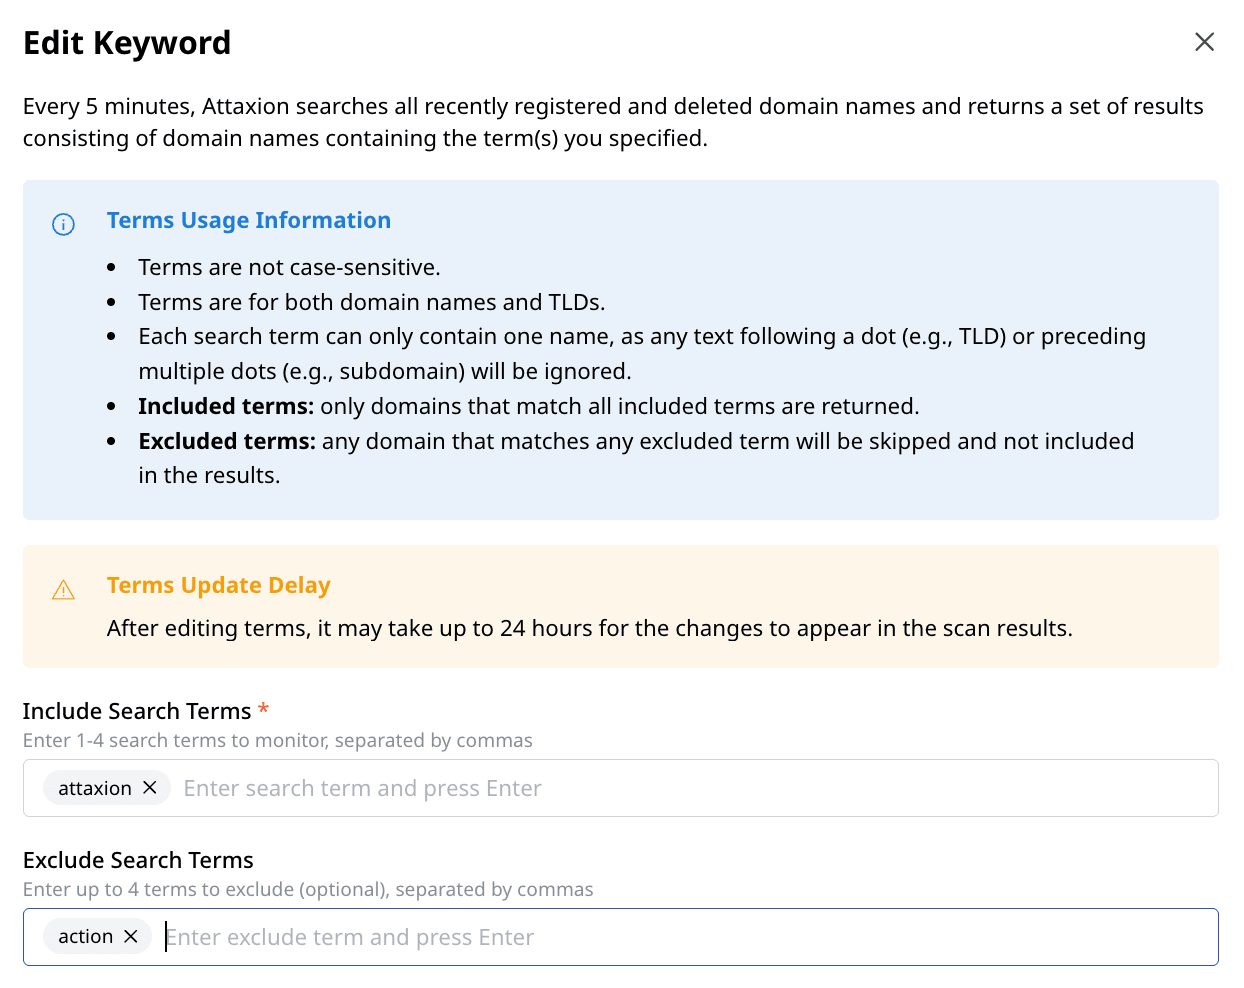Remove the action excluded search term

point(130,936)
